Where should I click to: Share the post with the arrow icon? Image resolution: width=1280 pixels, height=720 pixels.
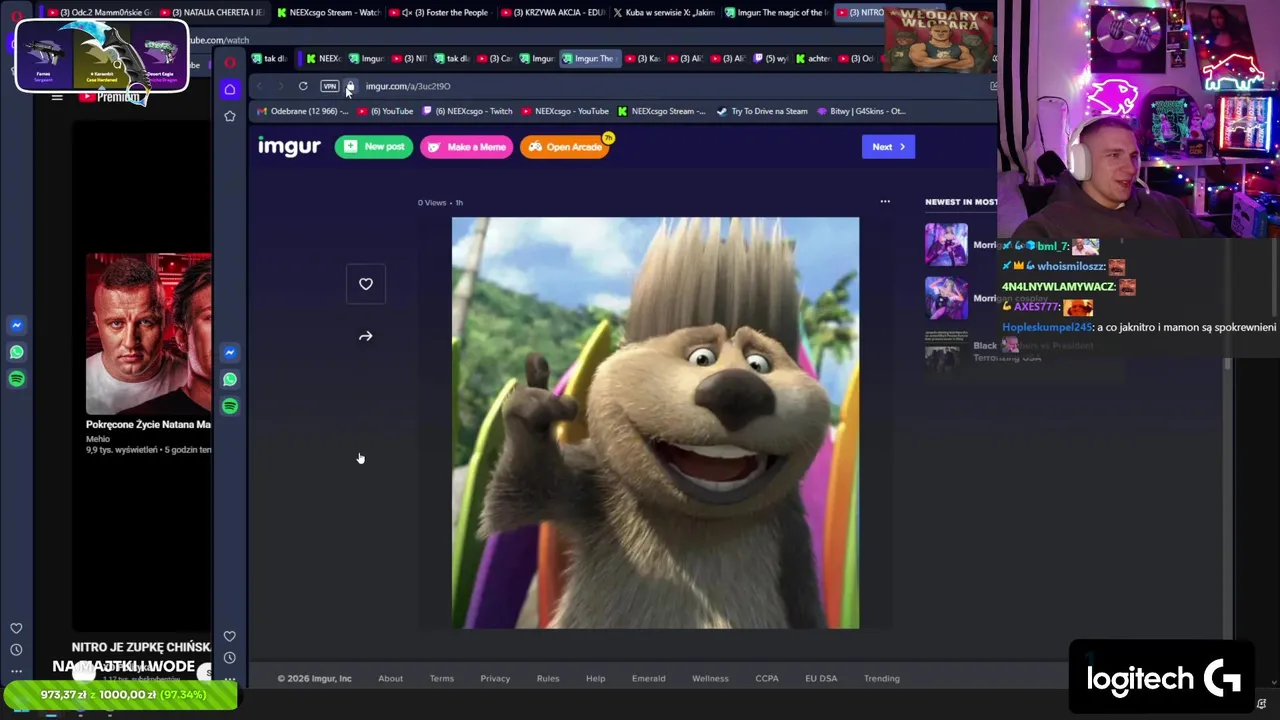pyautogui.click(x=366, y=336)
